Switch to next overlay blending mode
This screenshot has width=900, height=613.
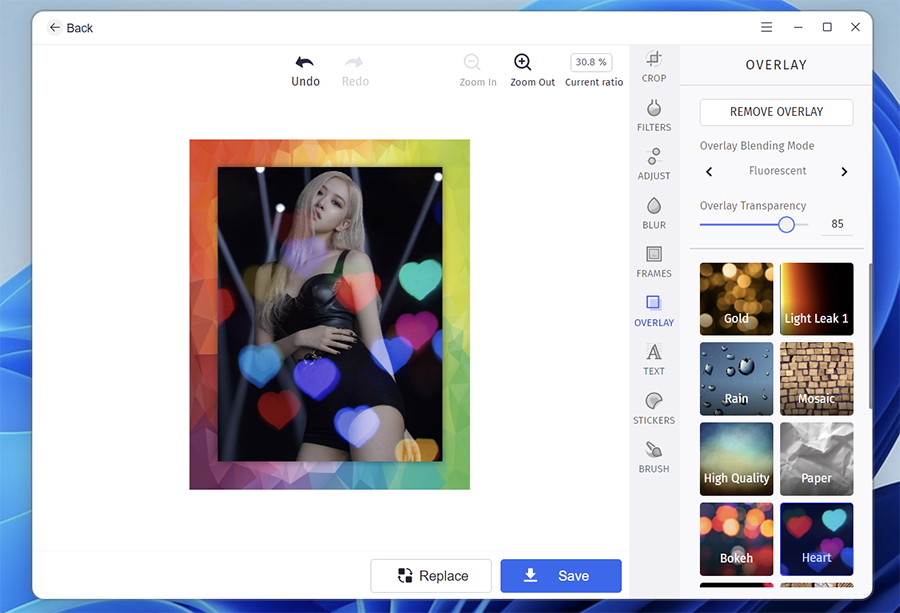[844, 172]
